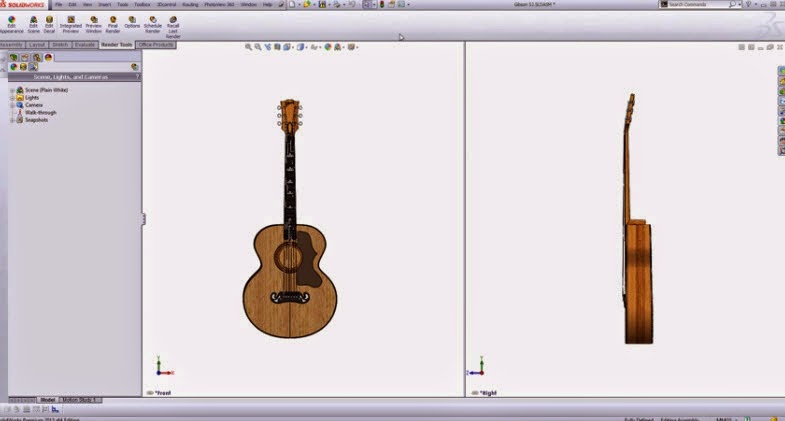Select the DisplayManager tab icon
The height and width of the screenshot is (421, 785).
click(x=48, y=58)
